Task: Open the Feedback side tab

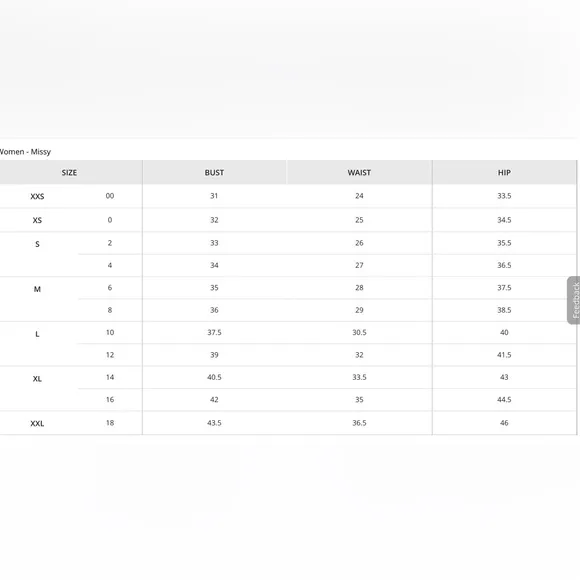Action: point(574,300)
